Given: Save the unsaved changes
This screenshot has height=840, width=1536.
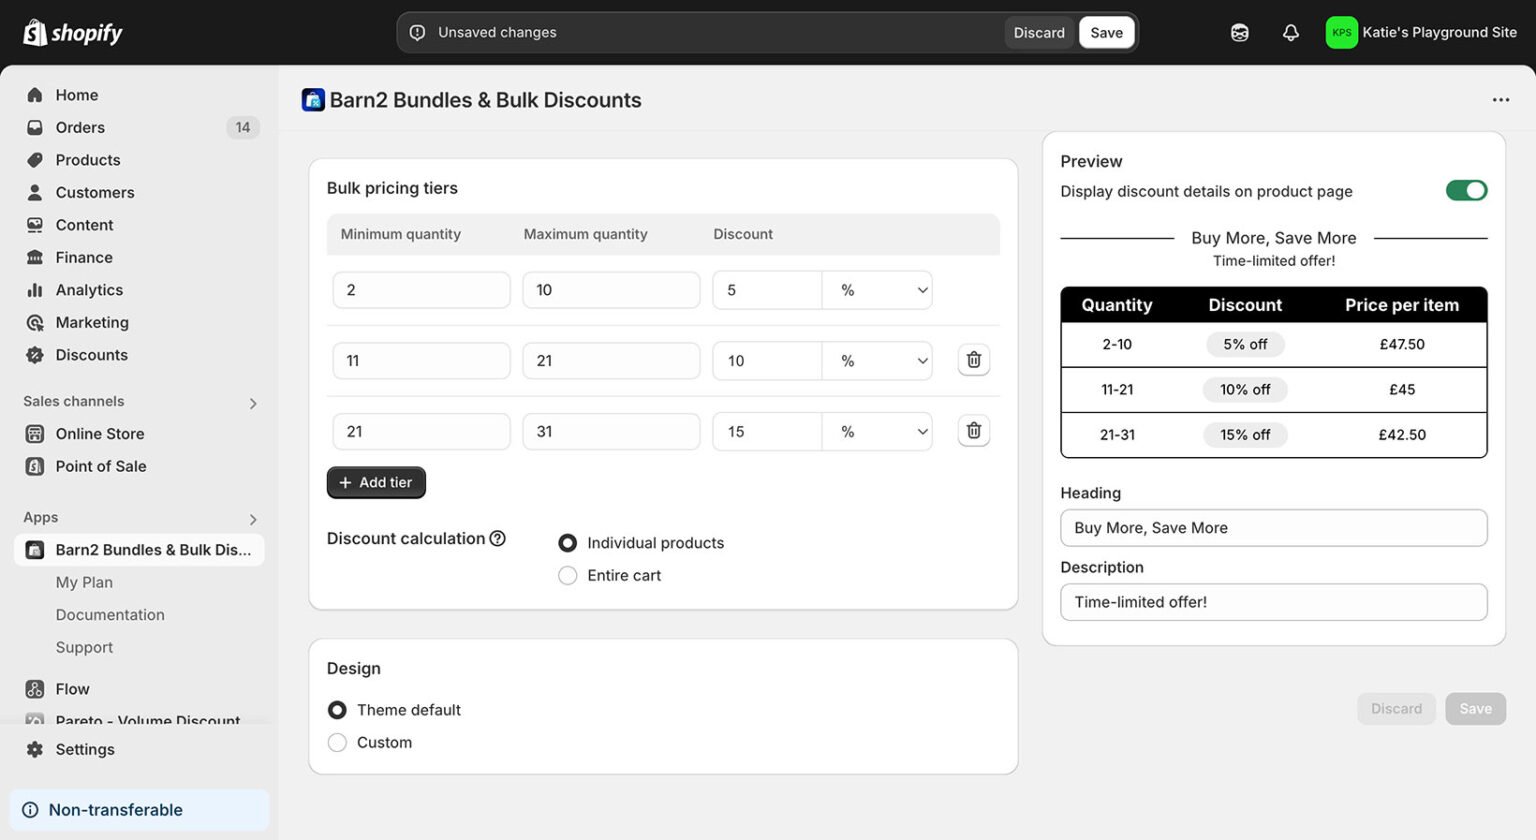Looking at the screenshot, I should tap(1106, 31).
